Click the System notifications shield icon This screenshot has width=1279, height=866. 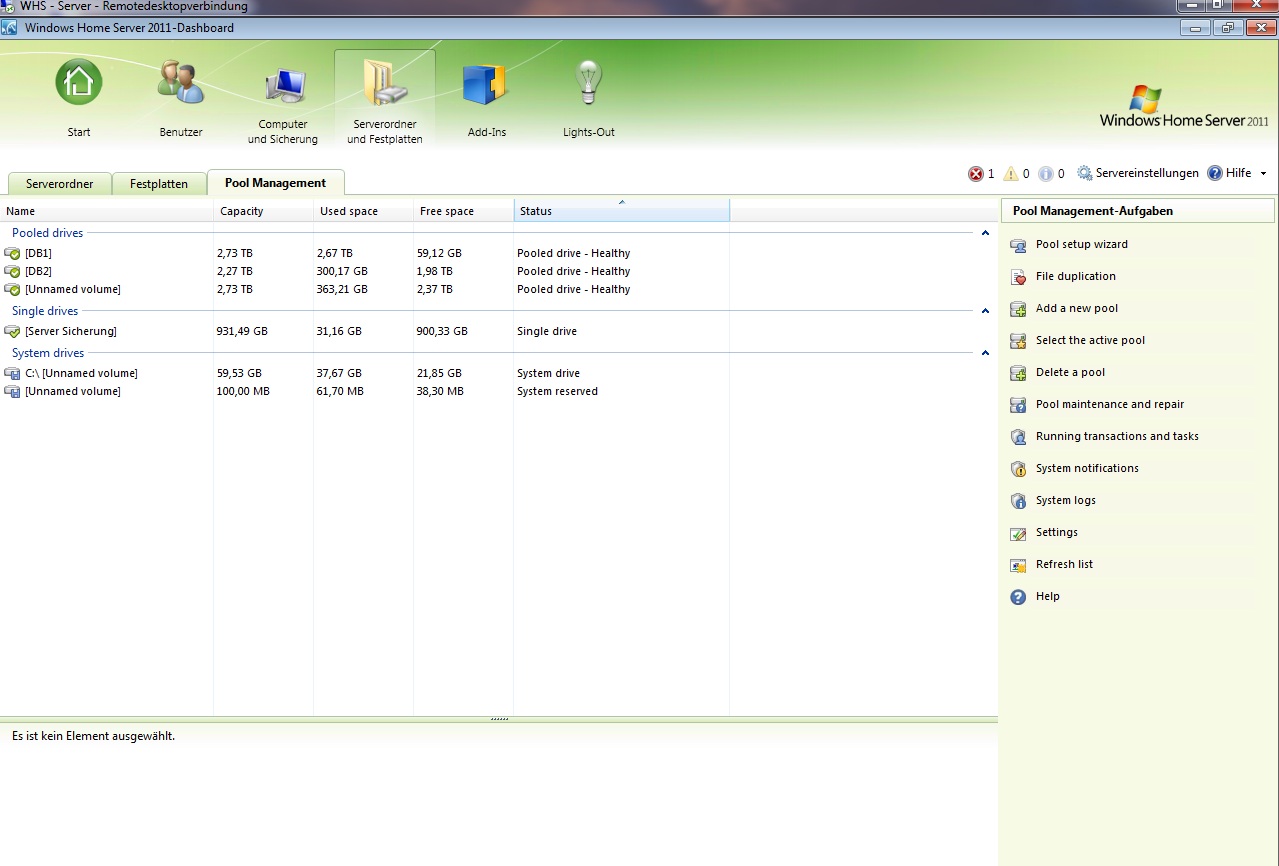click(1018, 469)
